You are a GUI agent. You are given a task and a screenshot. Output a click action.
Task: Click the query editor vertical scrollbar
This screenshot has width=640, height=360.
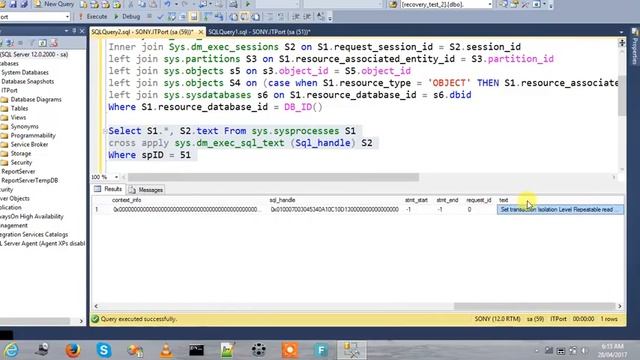tap(622, 96)
